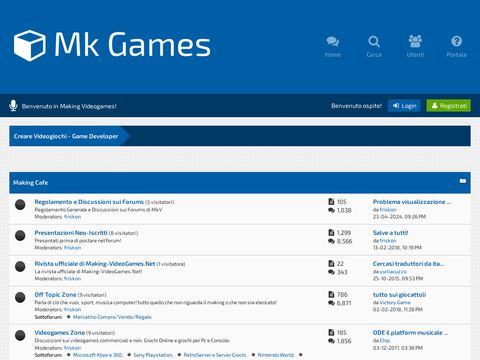480x360 pixels.
Task: Open the Portale question-mark icon
Action: click(456, 41)
